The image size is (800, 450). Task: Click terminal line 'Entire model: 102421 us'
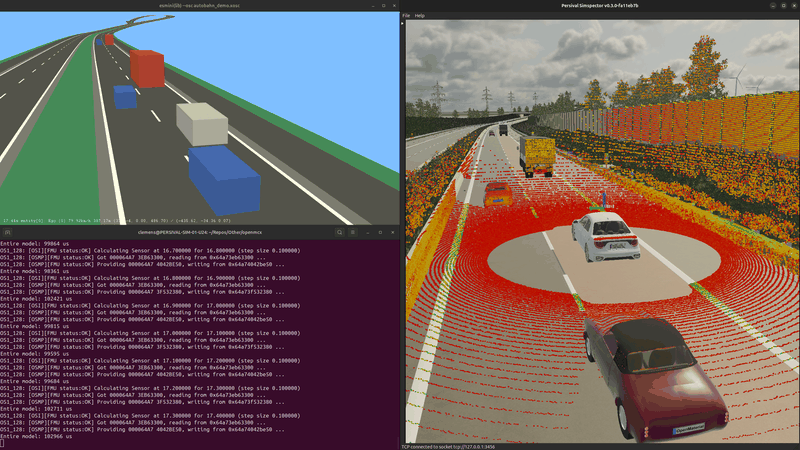click(x=36, y=299)
